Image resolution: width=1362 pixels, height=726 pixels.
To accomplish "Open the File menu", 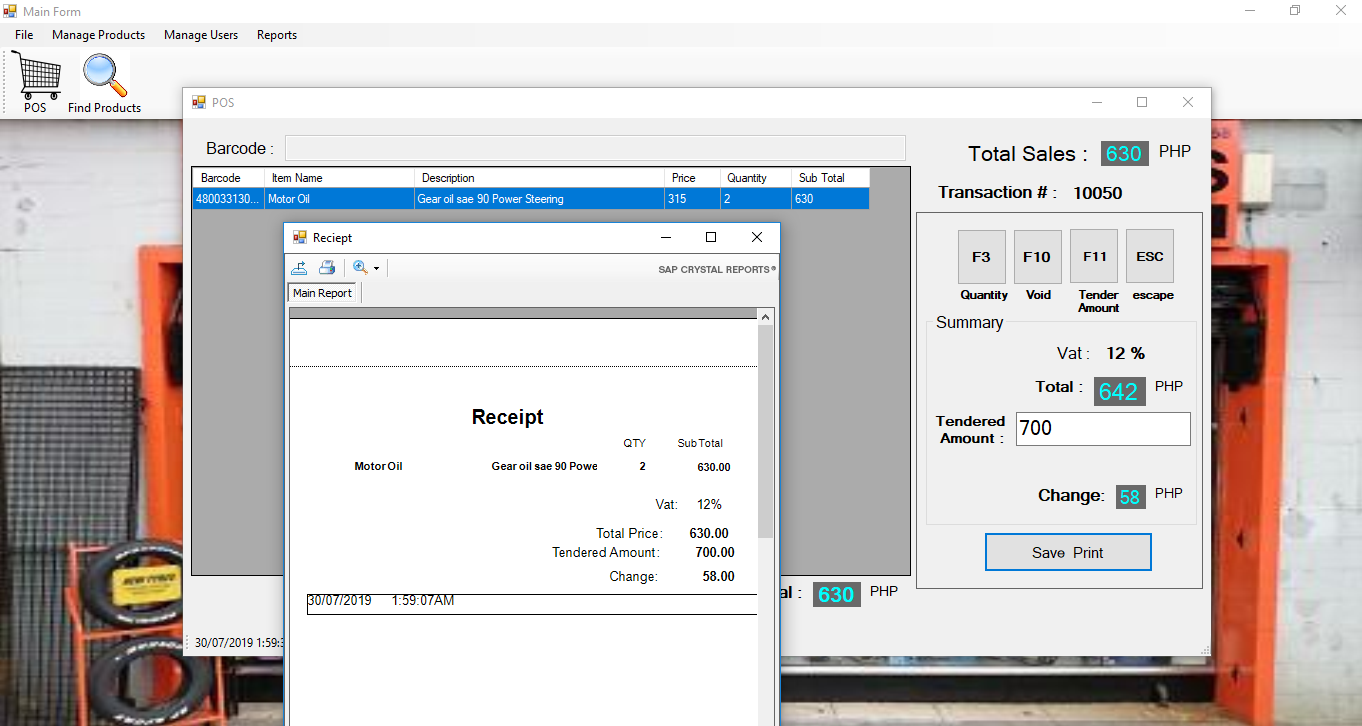I will (x=23, y=34).
